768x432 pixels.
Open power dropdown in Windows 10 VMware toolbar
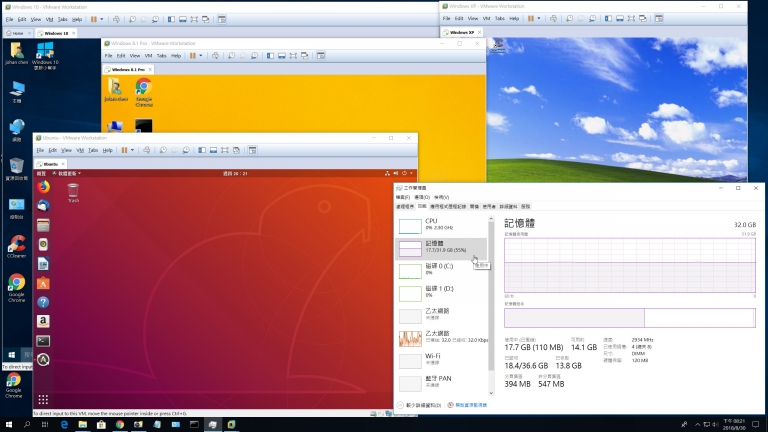coord(102,20)
